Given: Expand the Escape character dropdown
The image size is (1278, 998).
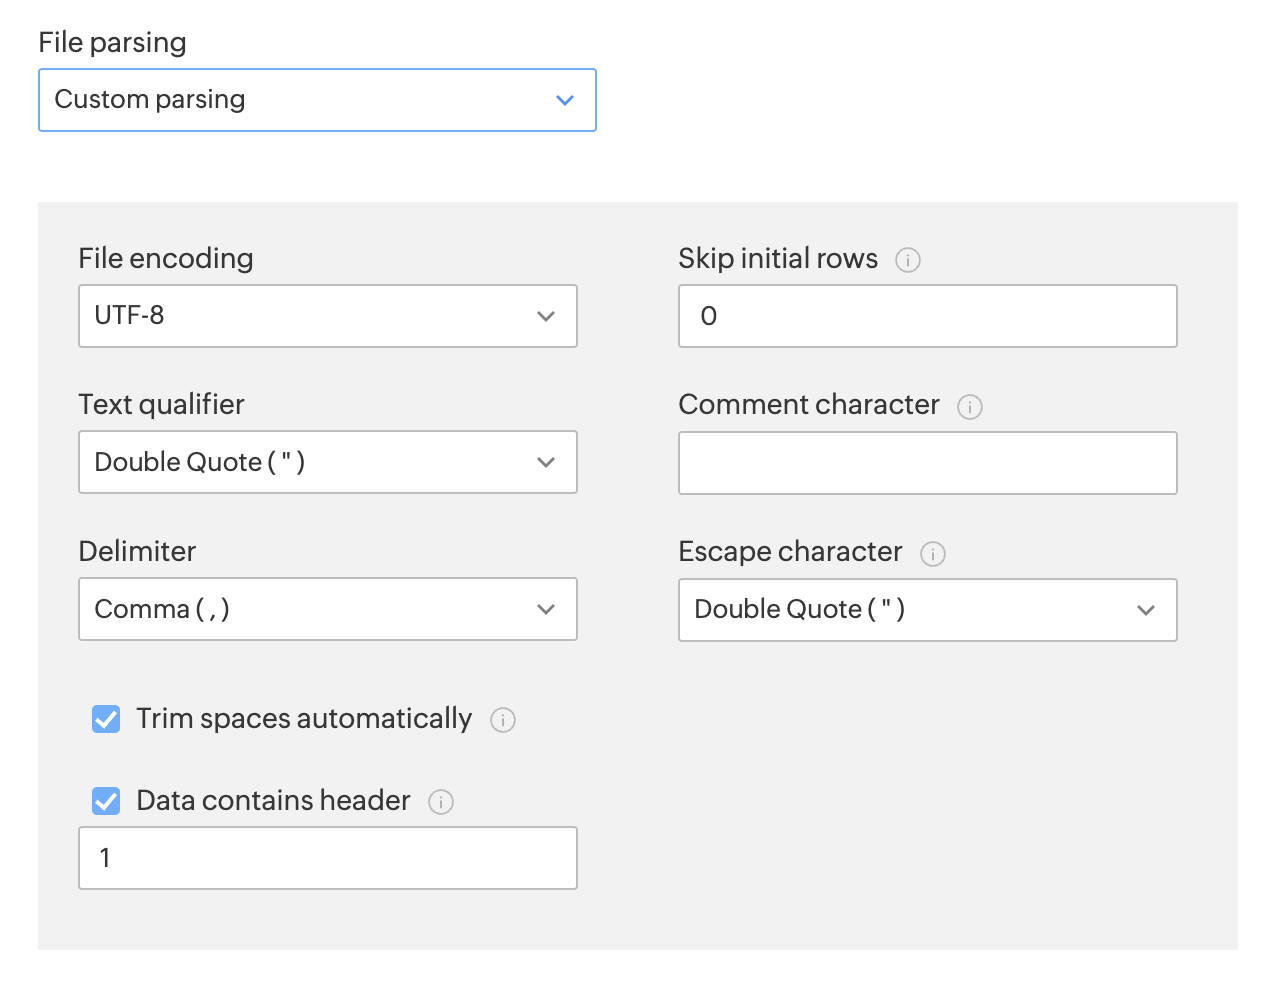Looking at the screenshot, I should click(x=927, y=610).
